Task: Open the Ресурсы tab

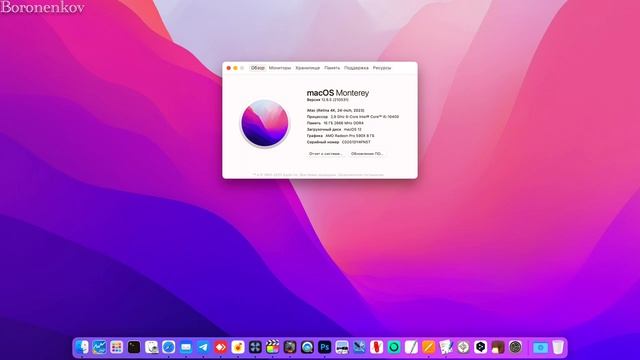Action: (x=382, y=68)
